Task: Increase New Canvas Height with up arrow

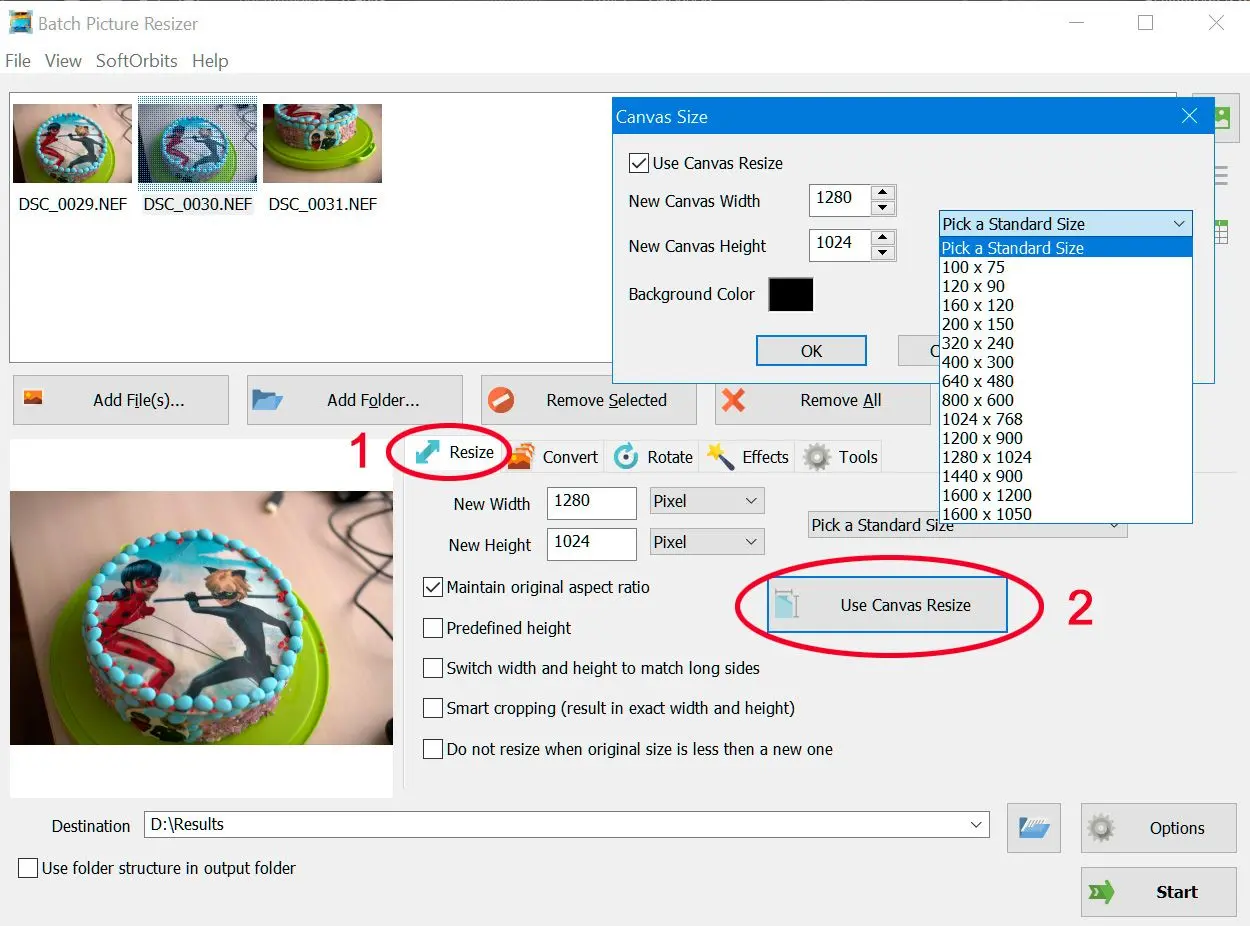Action: (x=882, y=238)
